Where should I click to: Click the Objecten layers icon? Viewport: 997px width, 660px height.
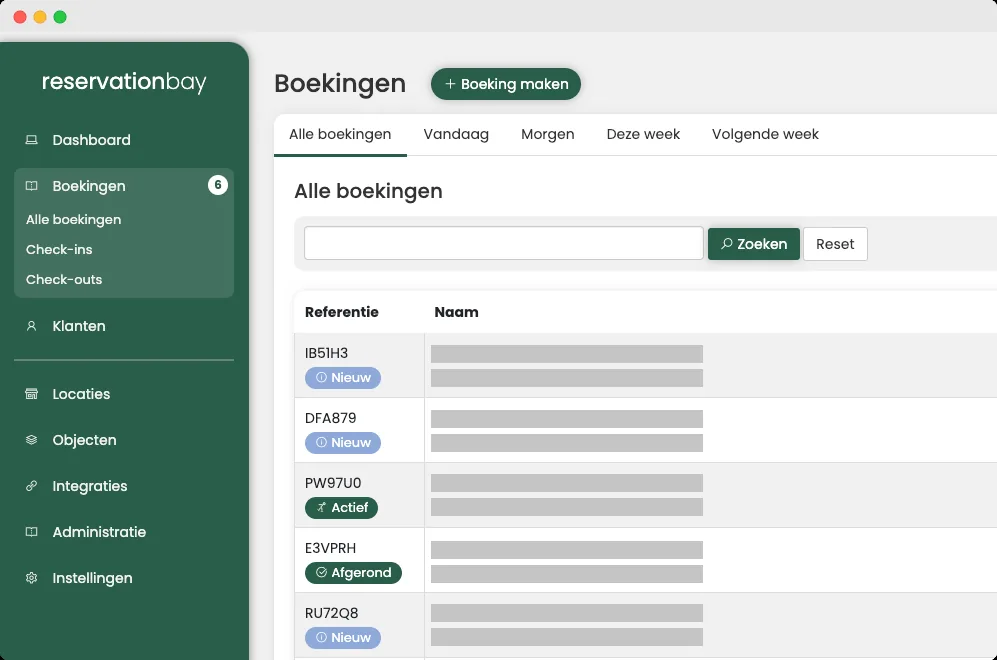[31, 440]
